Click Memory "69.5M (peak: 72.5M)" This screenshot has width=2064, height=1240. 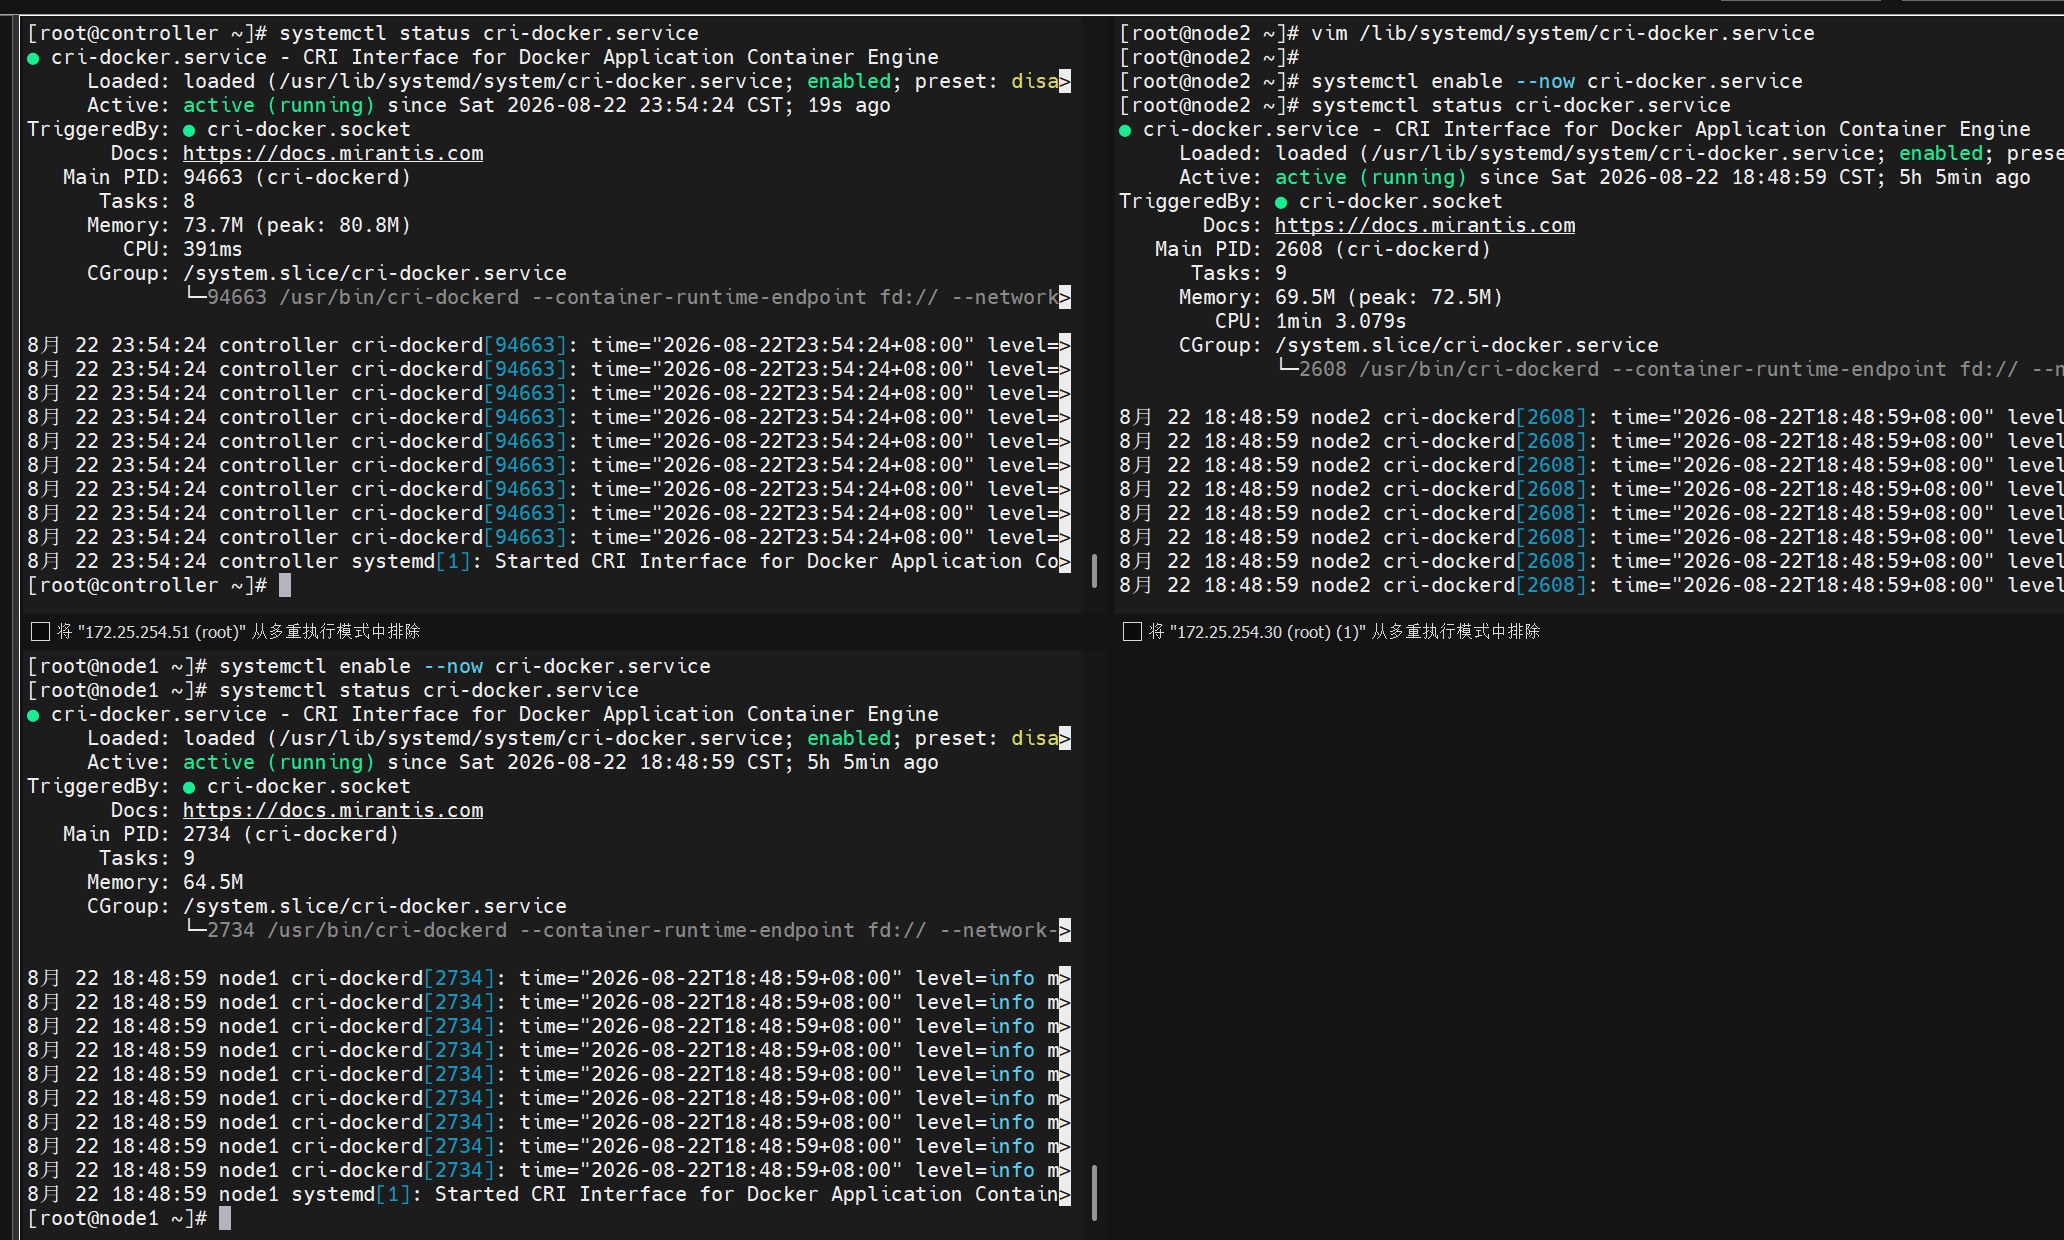[1389, 297]
